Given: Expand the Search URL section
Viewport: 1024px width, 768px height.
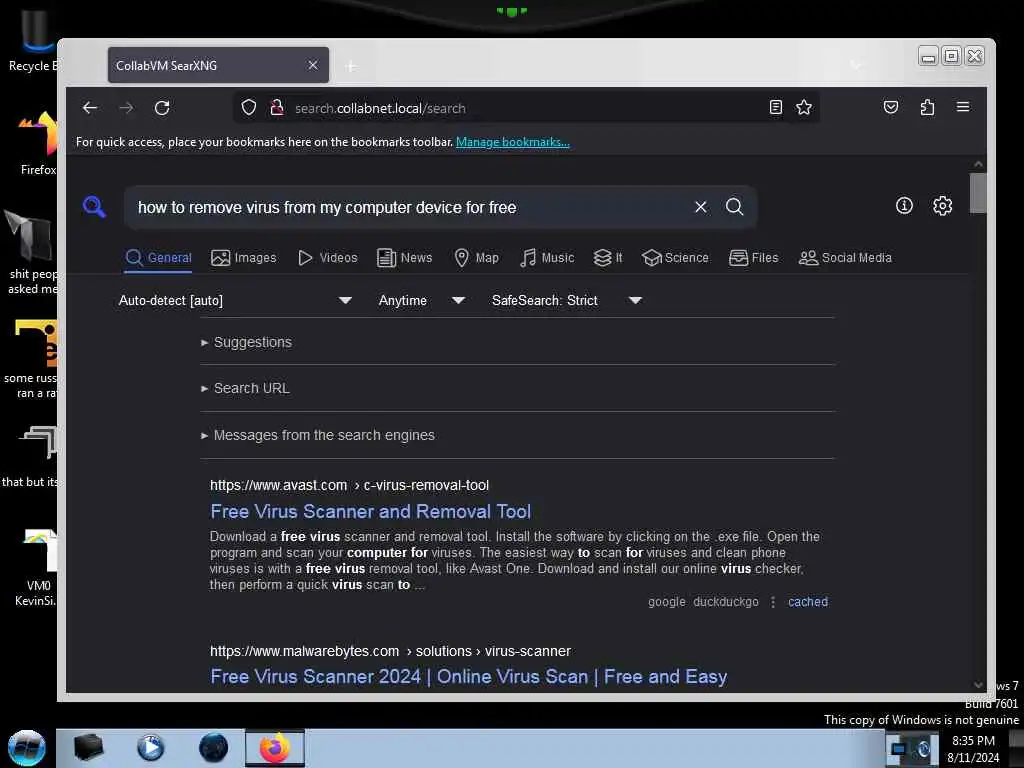Looking at the screenshot, I should (246, 389).
